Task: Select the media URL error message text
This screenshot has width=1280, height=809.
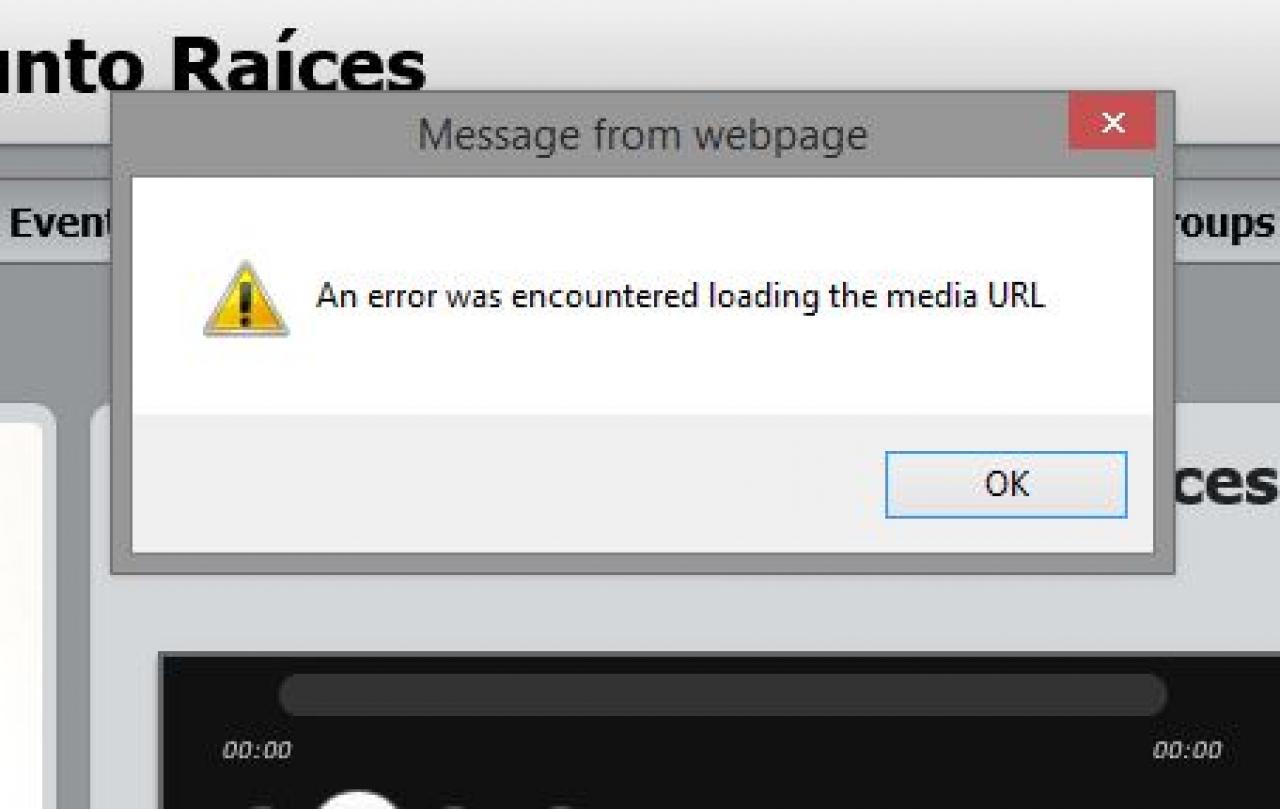Action: pyautogui.click(x=680, y=296)
